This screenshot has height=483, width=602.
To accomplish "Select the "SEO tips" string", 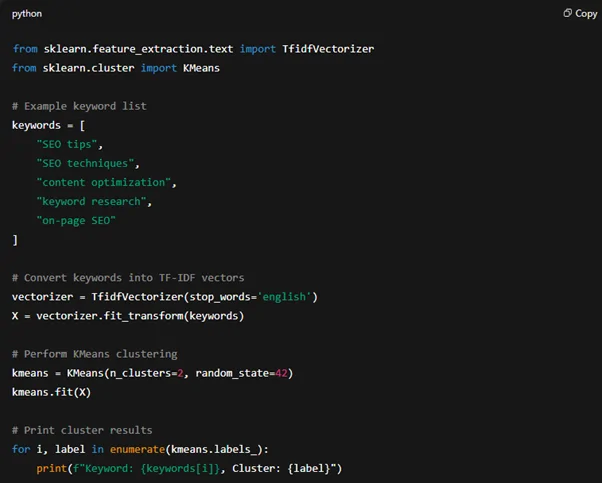I will click(67, 144).
